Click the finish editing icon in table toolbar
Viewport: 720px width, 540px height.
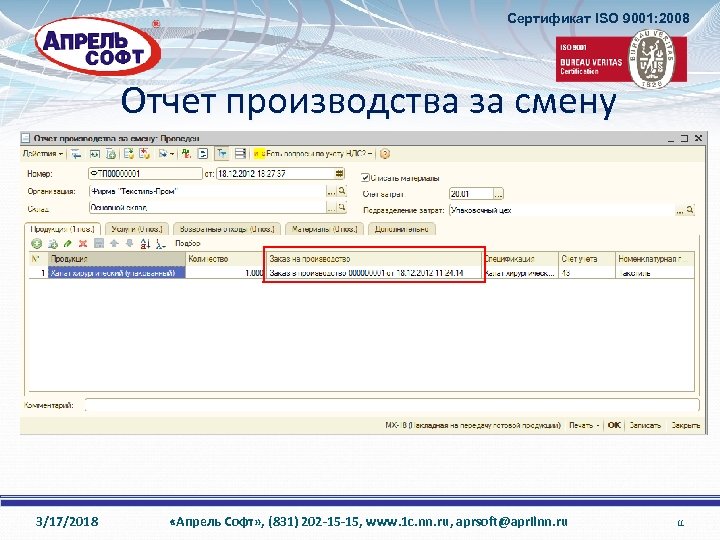tap(99, 244)
